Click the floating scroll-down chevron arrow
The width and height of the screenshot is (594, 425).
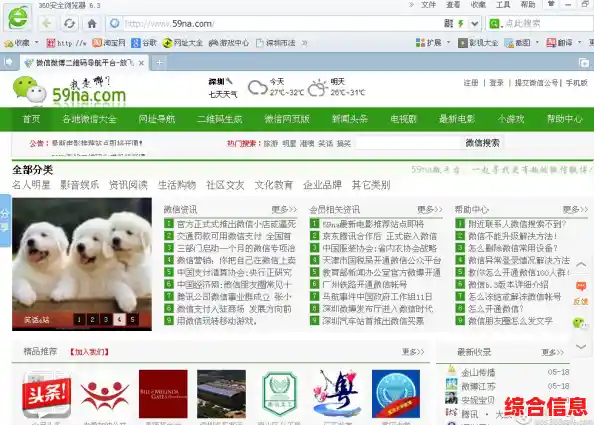tap(581, 346)
